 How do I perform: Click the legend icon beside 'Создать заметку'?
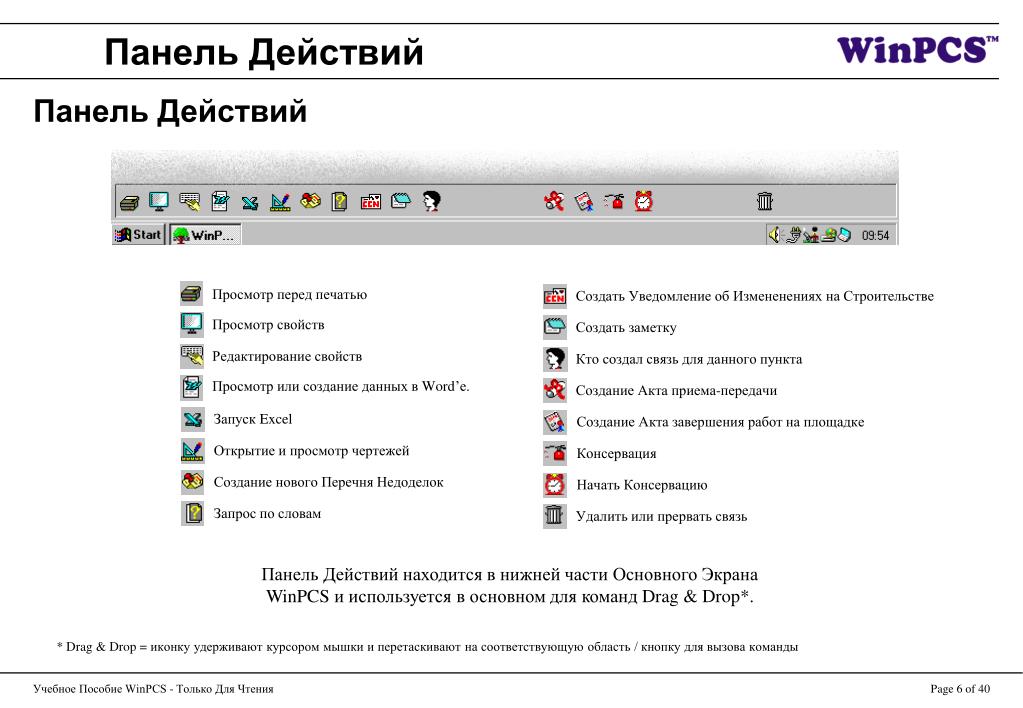coord(555,327)
